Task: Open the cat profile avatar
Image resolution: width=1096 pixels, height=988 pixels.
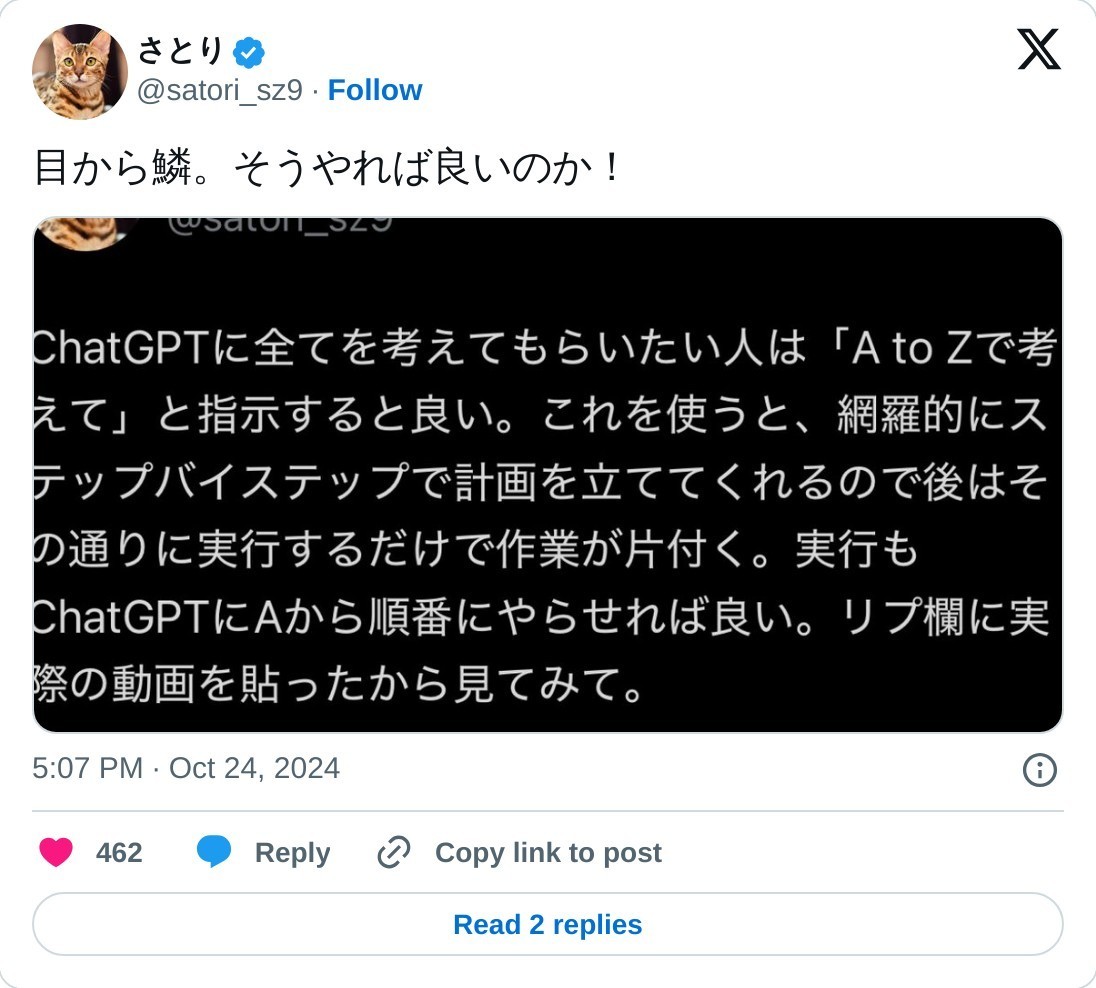Action: [x=80, y=72]
